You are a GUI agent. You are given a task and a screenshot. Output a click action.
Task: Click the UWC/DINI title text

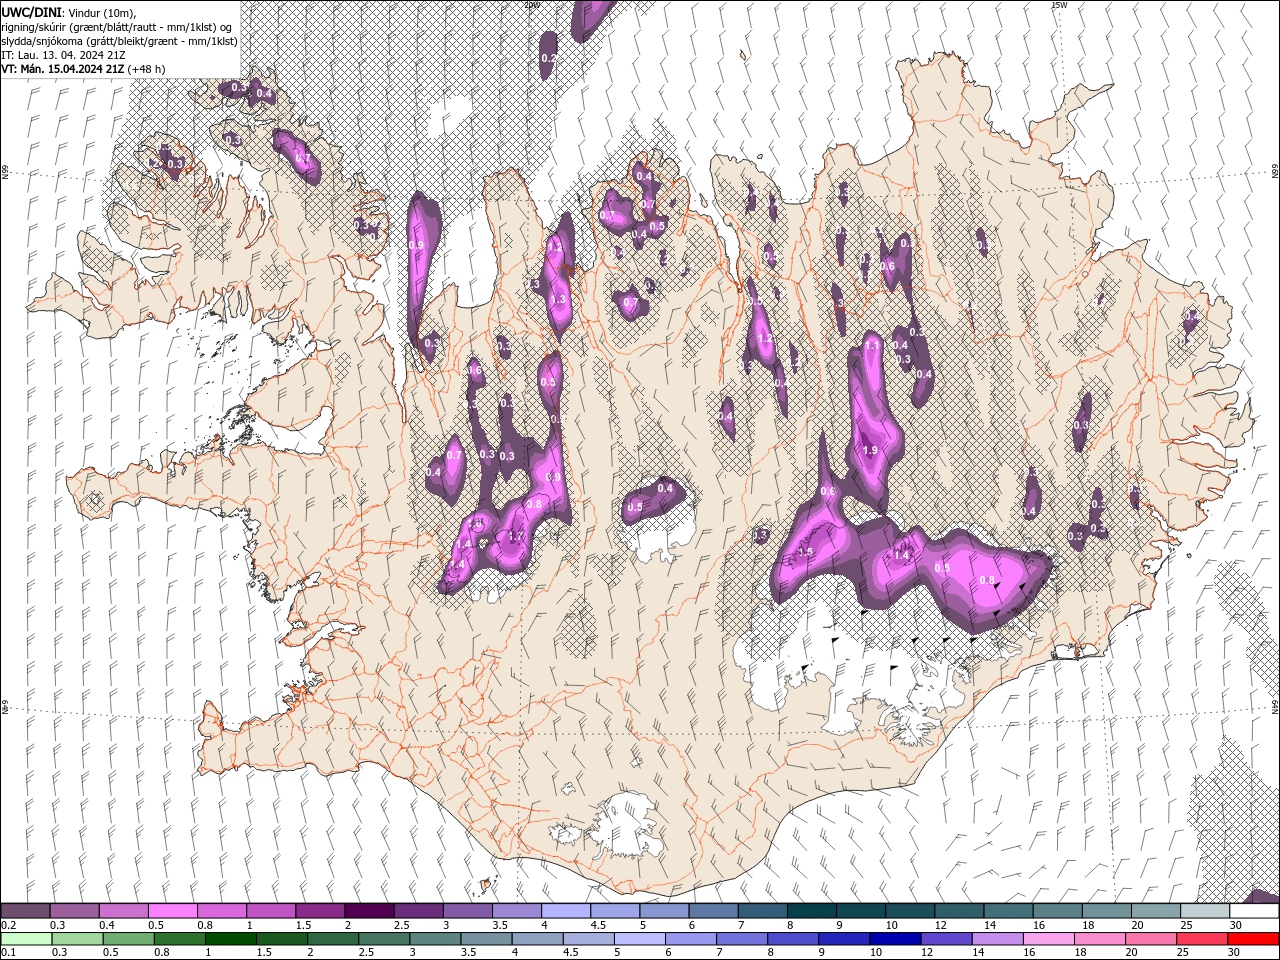point(32,12)
